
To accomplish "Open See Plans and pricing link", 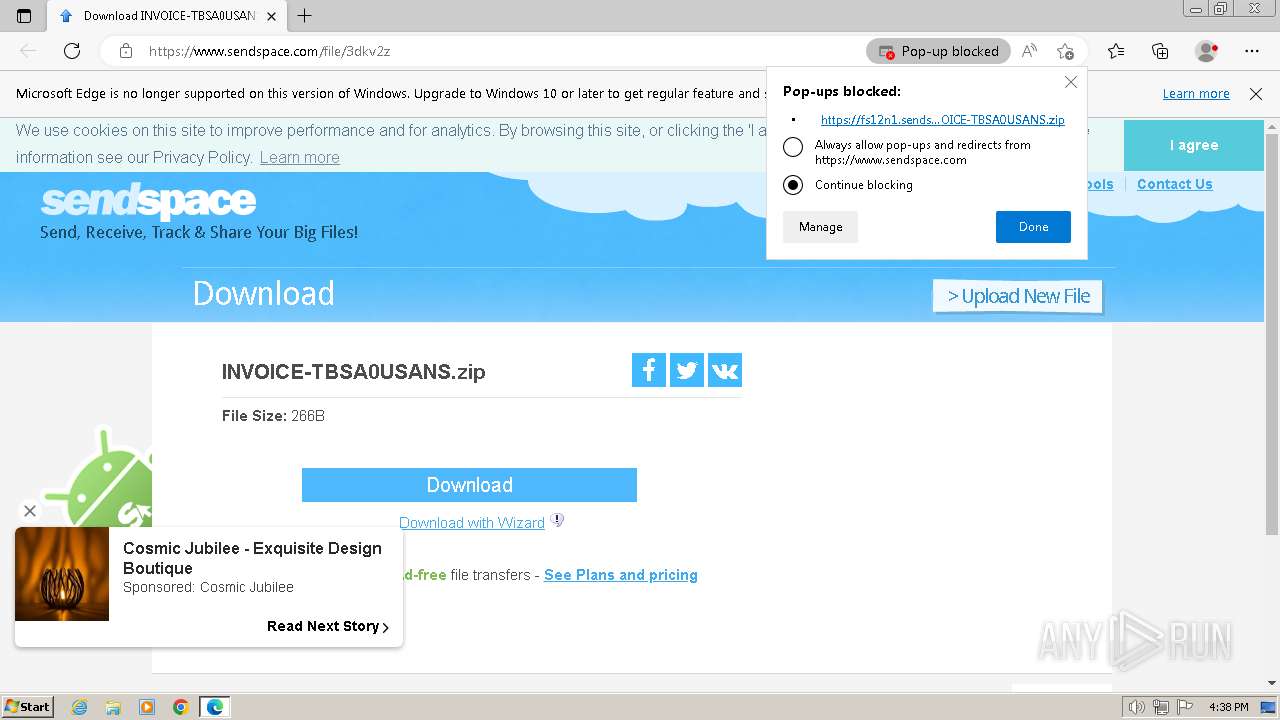I will [621, 575].
